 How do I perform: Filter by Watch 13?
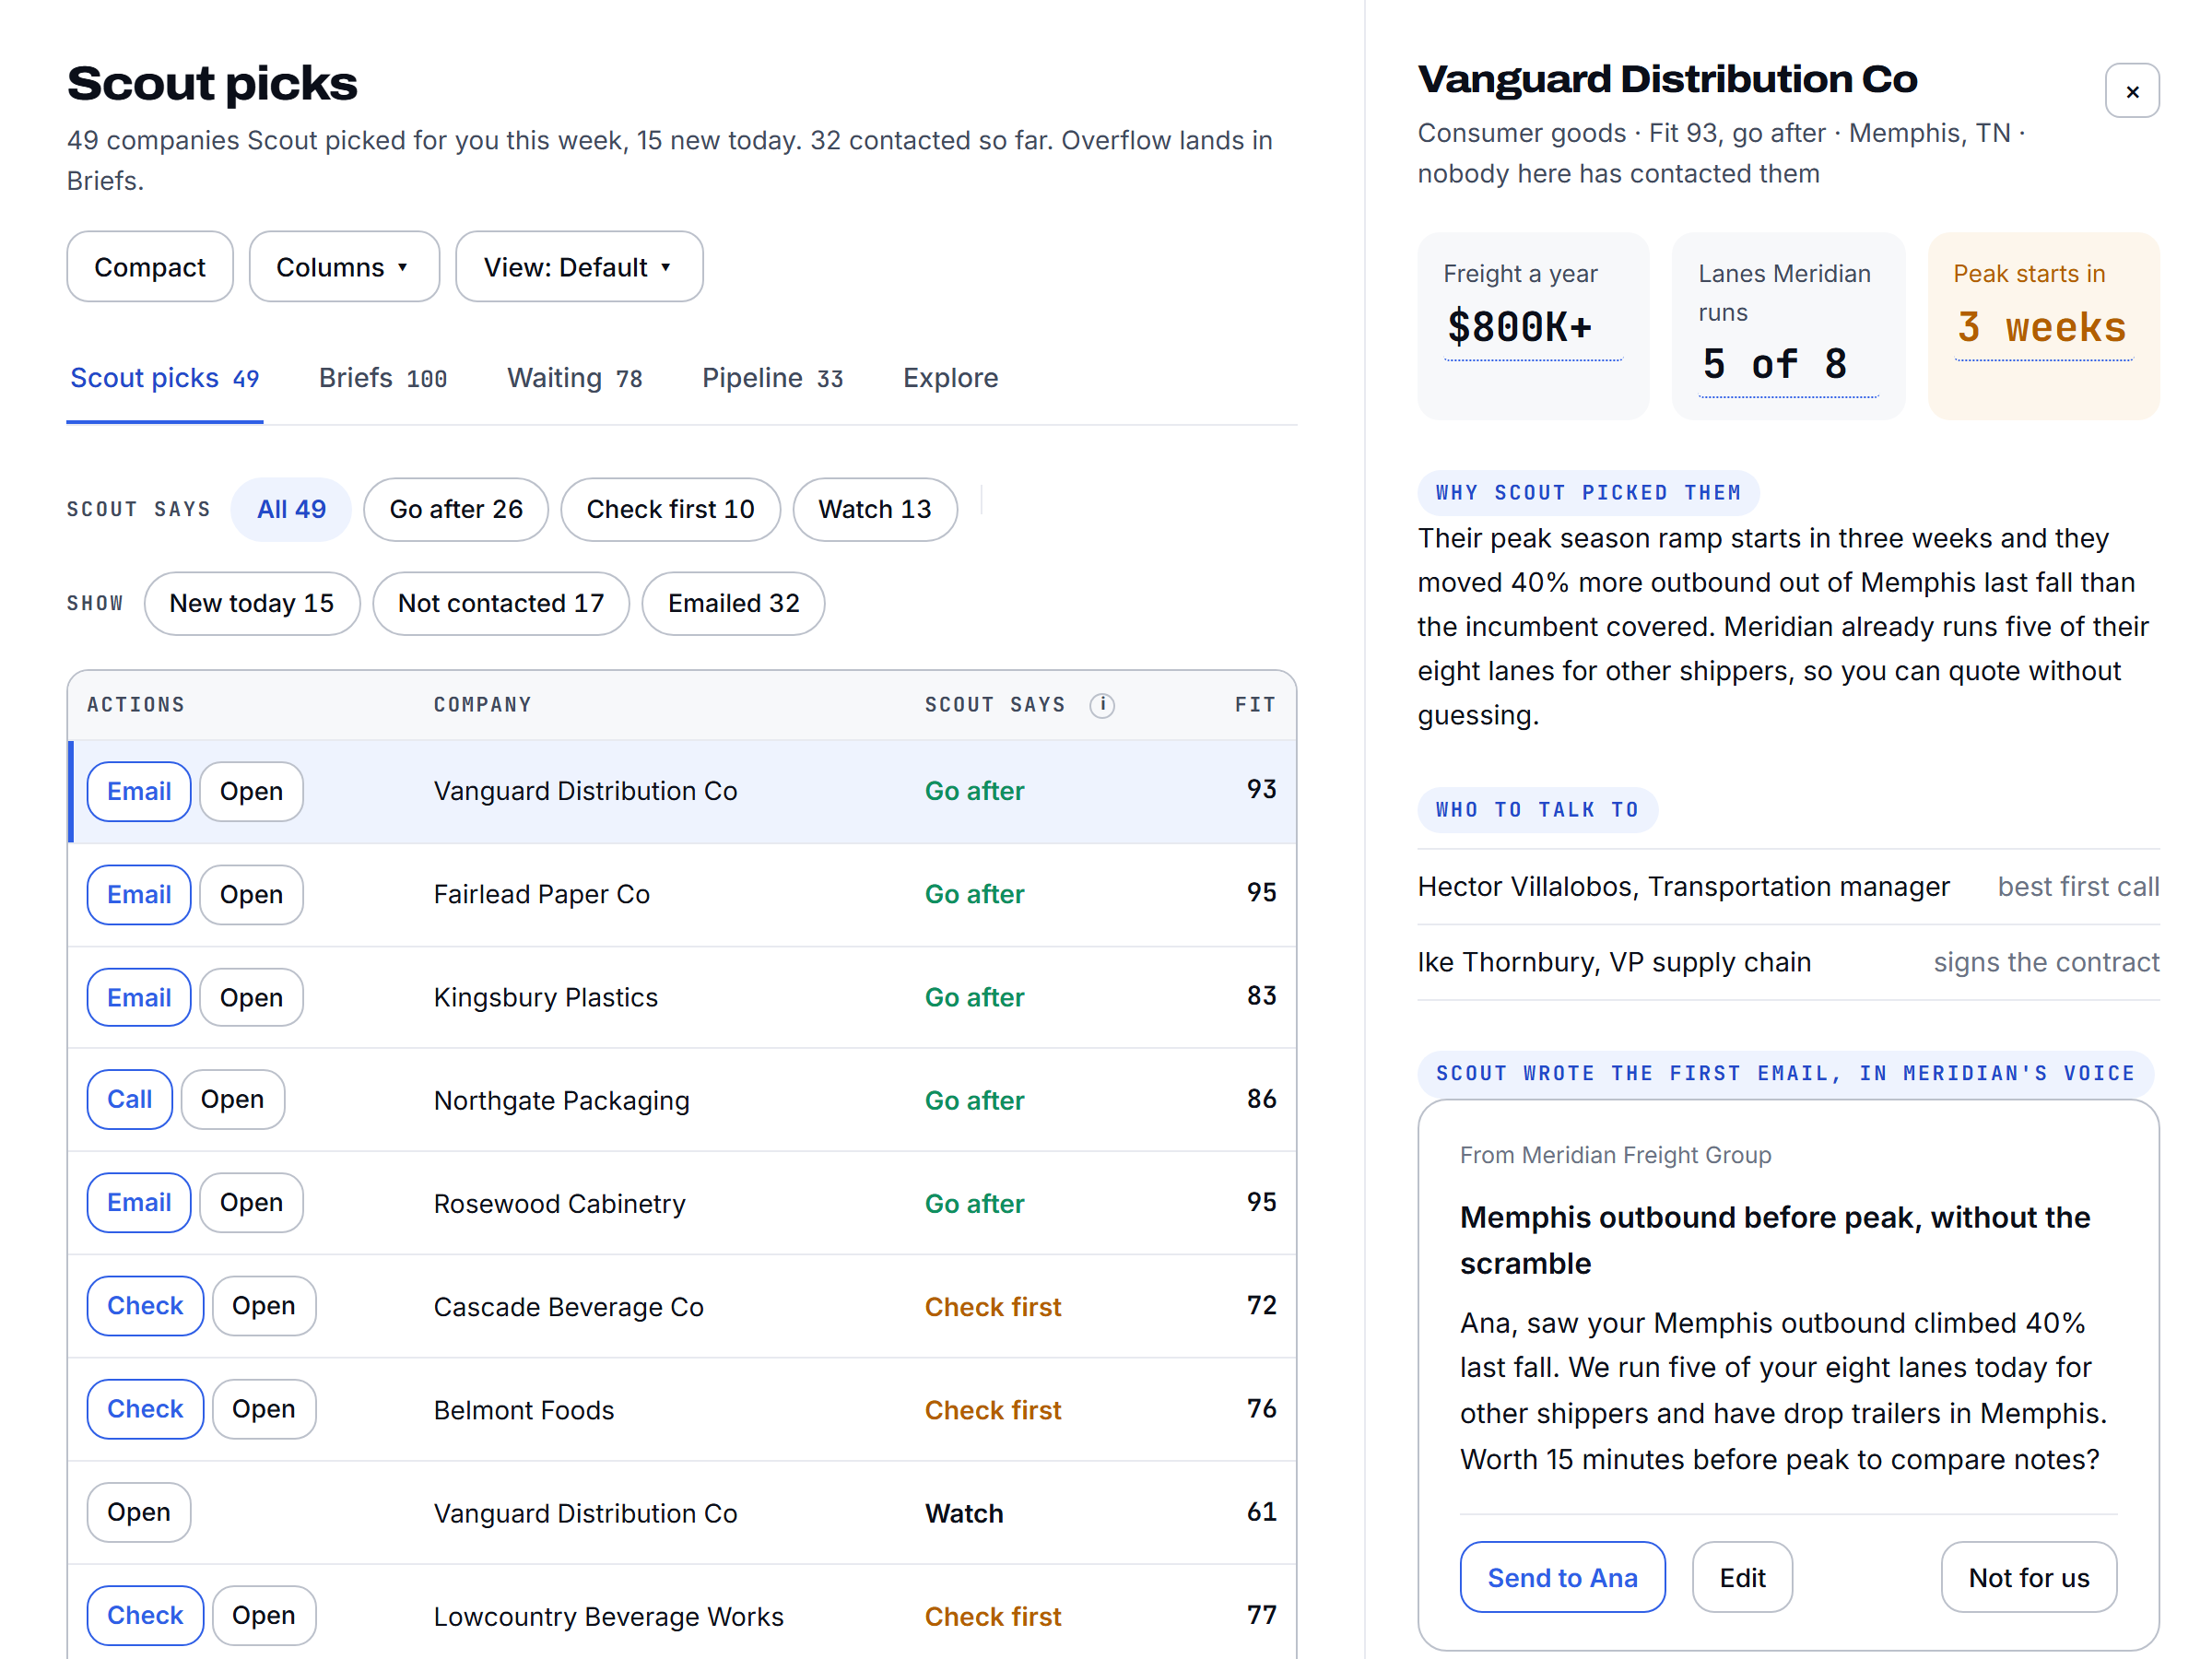click(875, 509)
